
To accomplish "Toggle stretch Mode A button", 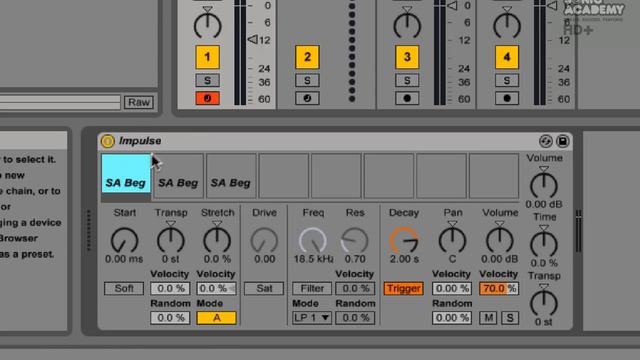I will [216, 318].
